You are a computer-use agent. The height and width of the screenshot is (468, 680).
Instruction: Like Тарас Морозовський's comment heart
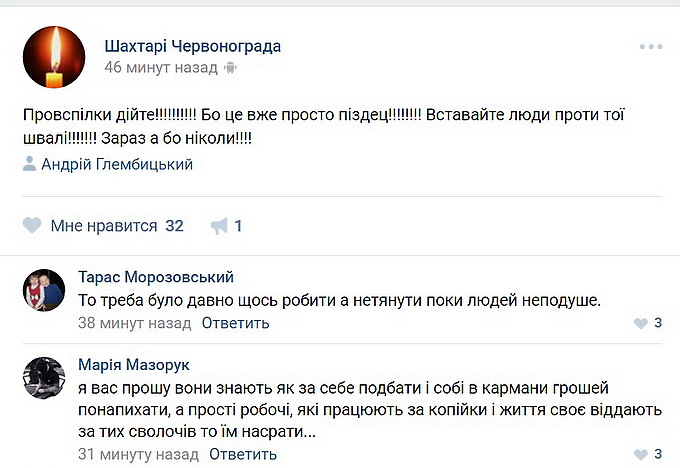coord(641,323)
